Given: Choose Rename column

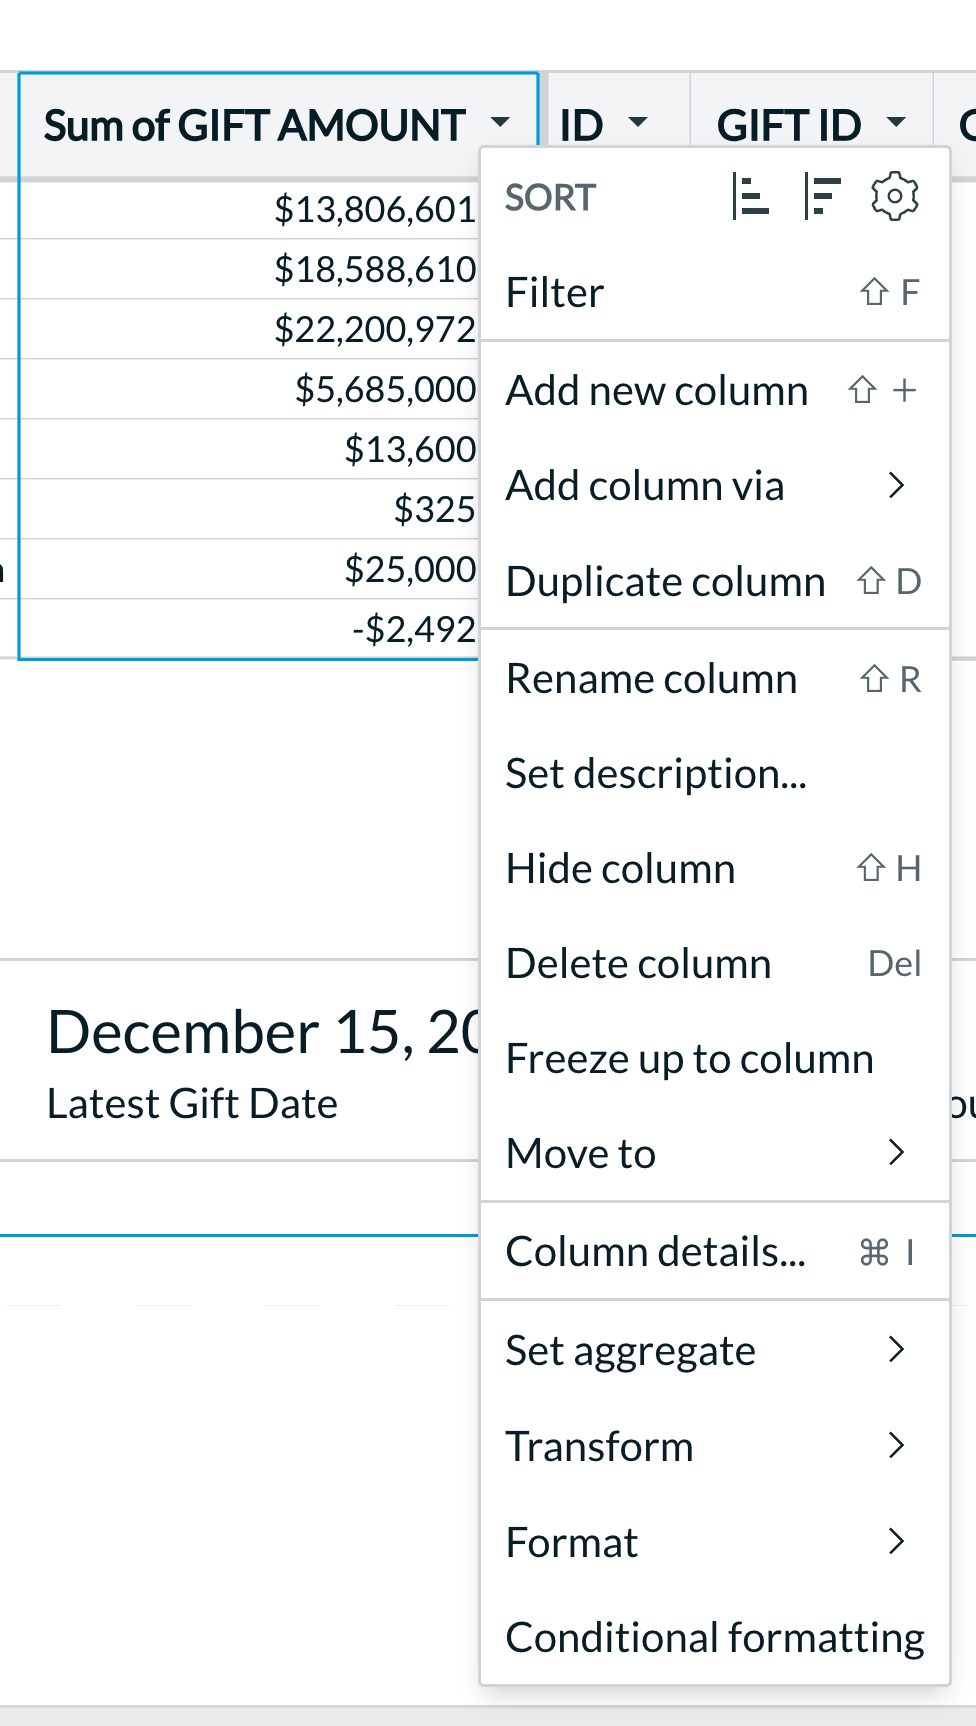Looking at the screenshot, I should tap(714, 679).
